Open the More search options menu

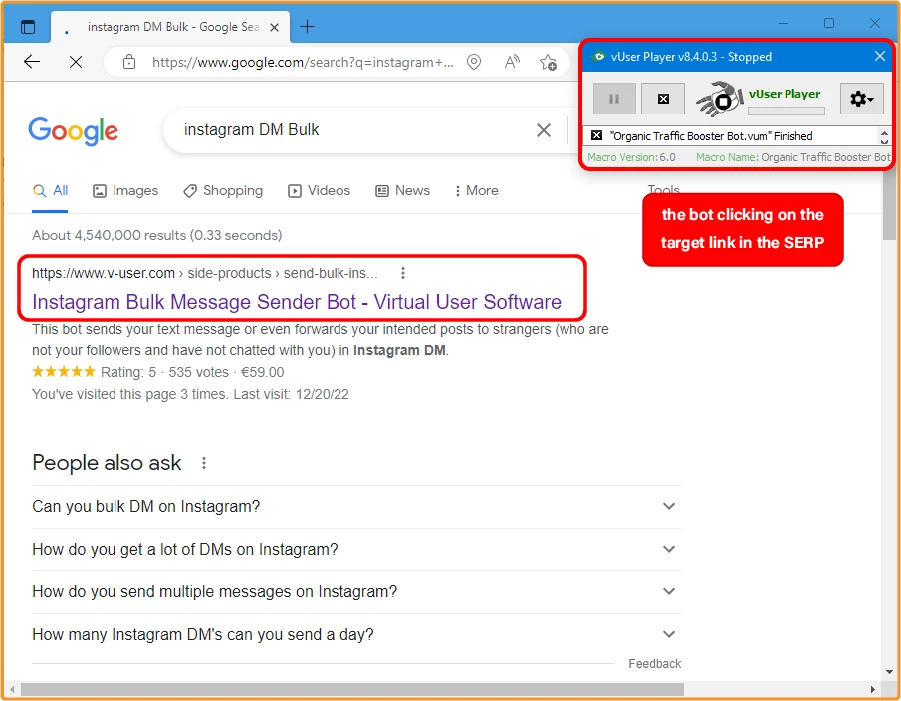[x=476, y=191]
